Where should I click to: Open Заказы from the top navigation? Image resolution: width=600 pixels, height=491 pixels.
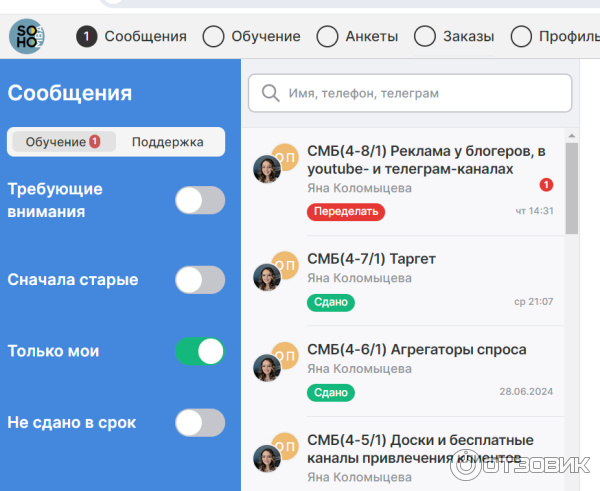coord(455,37)
